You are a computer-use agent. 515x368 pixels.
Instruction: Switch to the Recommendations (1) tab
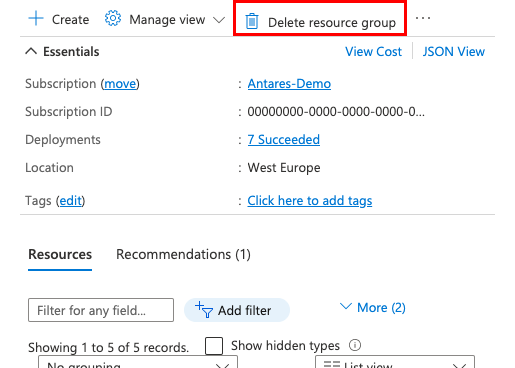[x=183, y=254]
